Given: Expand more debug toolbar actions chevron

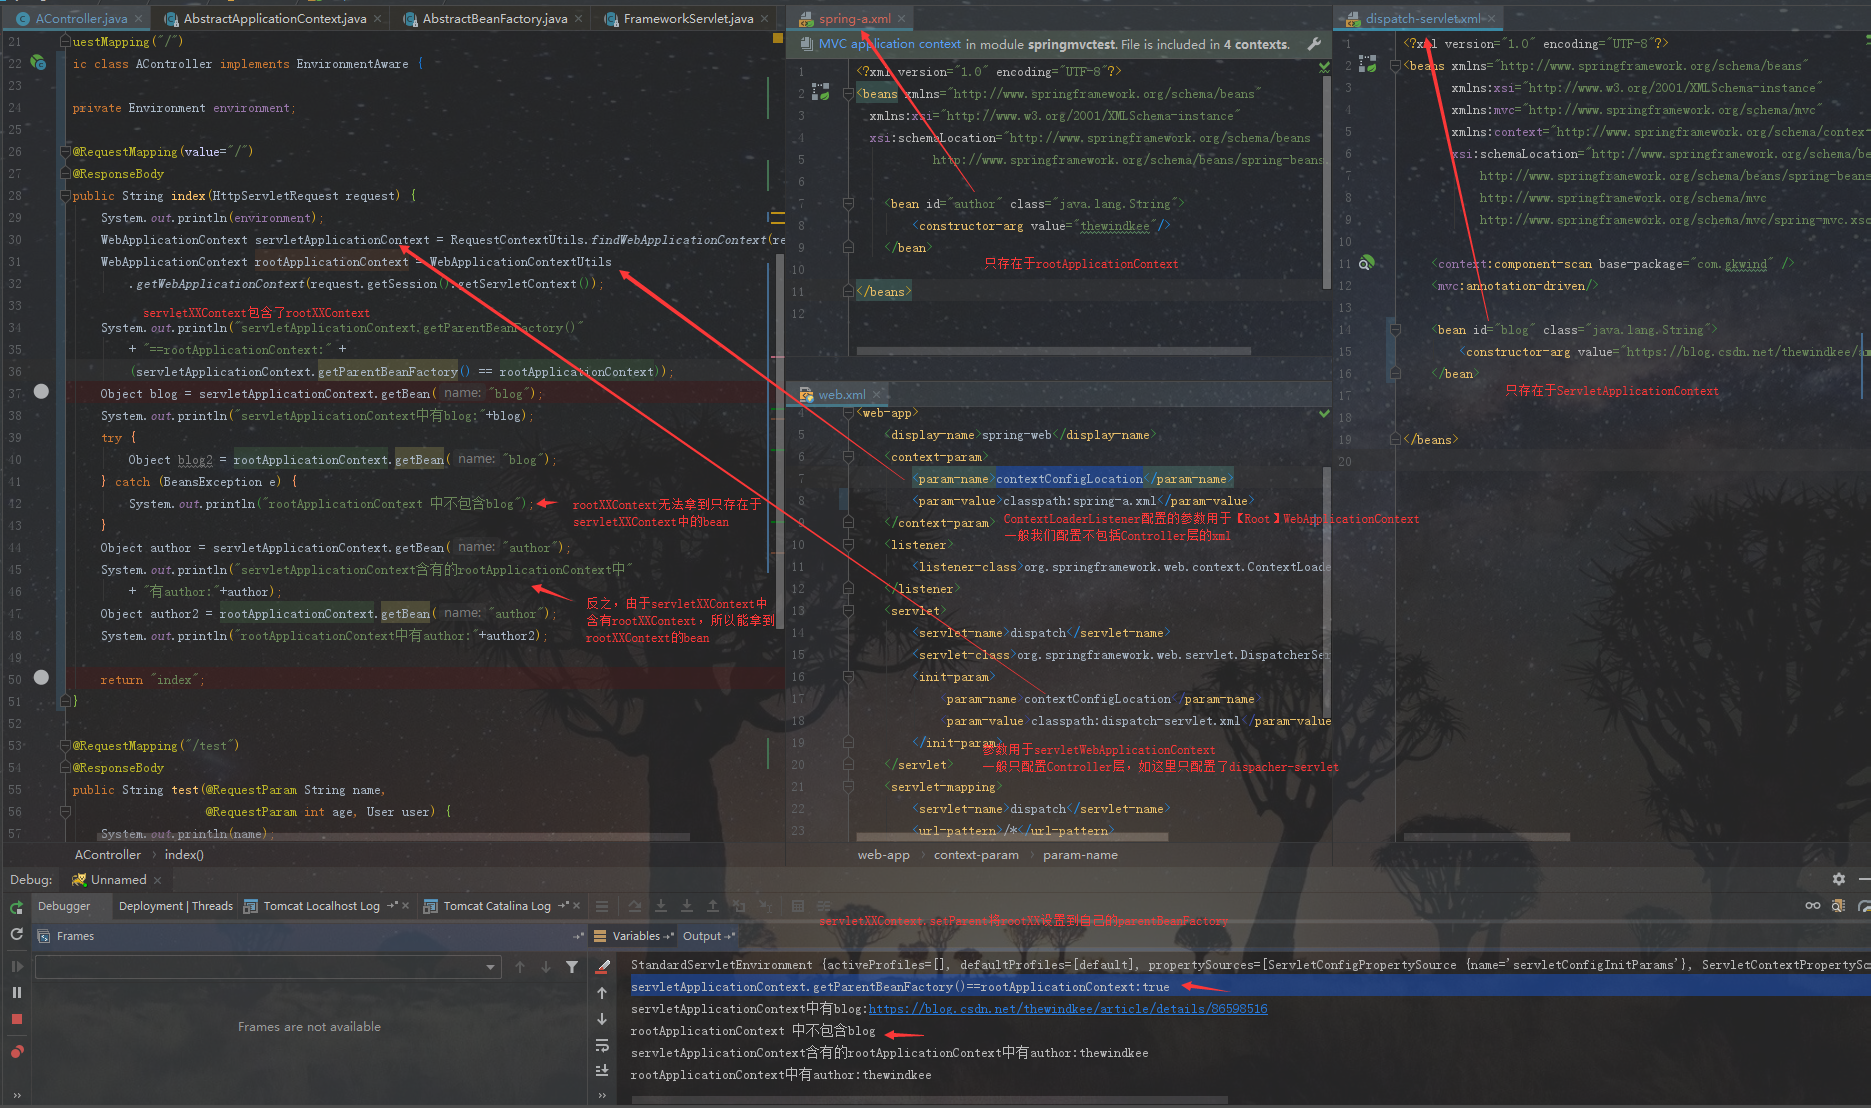Looking at the screenshot, I should click(x=17, y=1095).
